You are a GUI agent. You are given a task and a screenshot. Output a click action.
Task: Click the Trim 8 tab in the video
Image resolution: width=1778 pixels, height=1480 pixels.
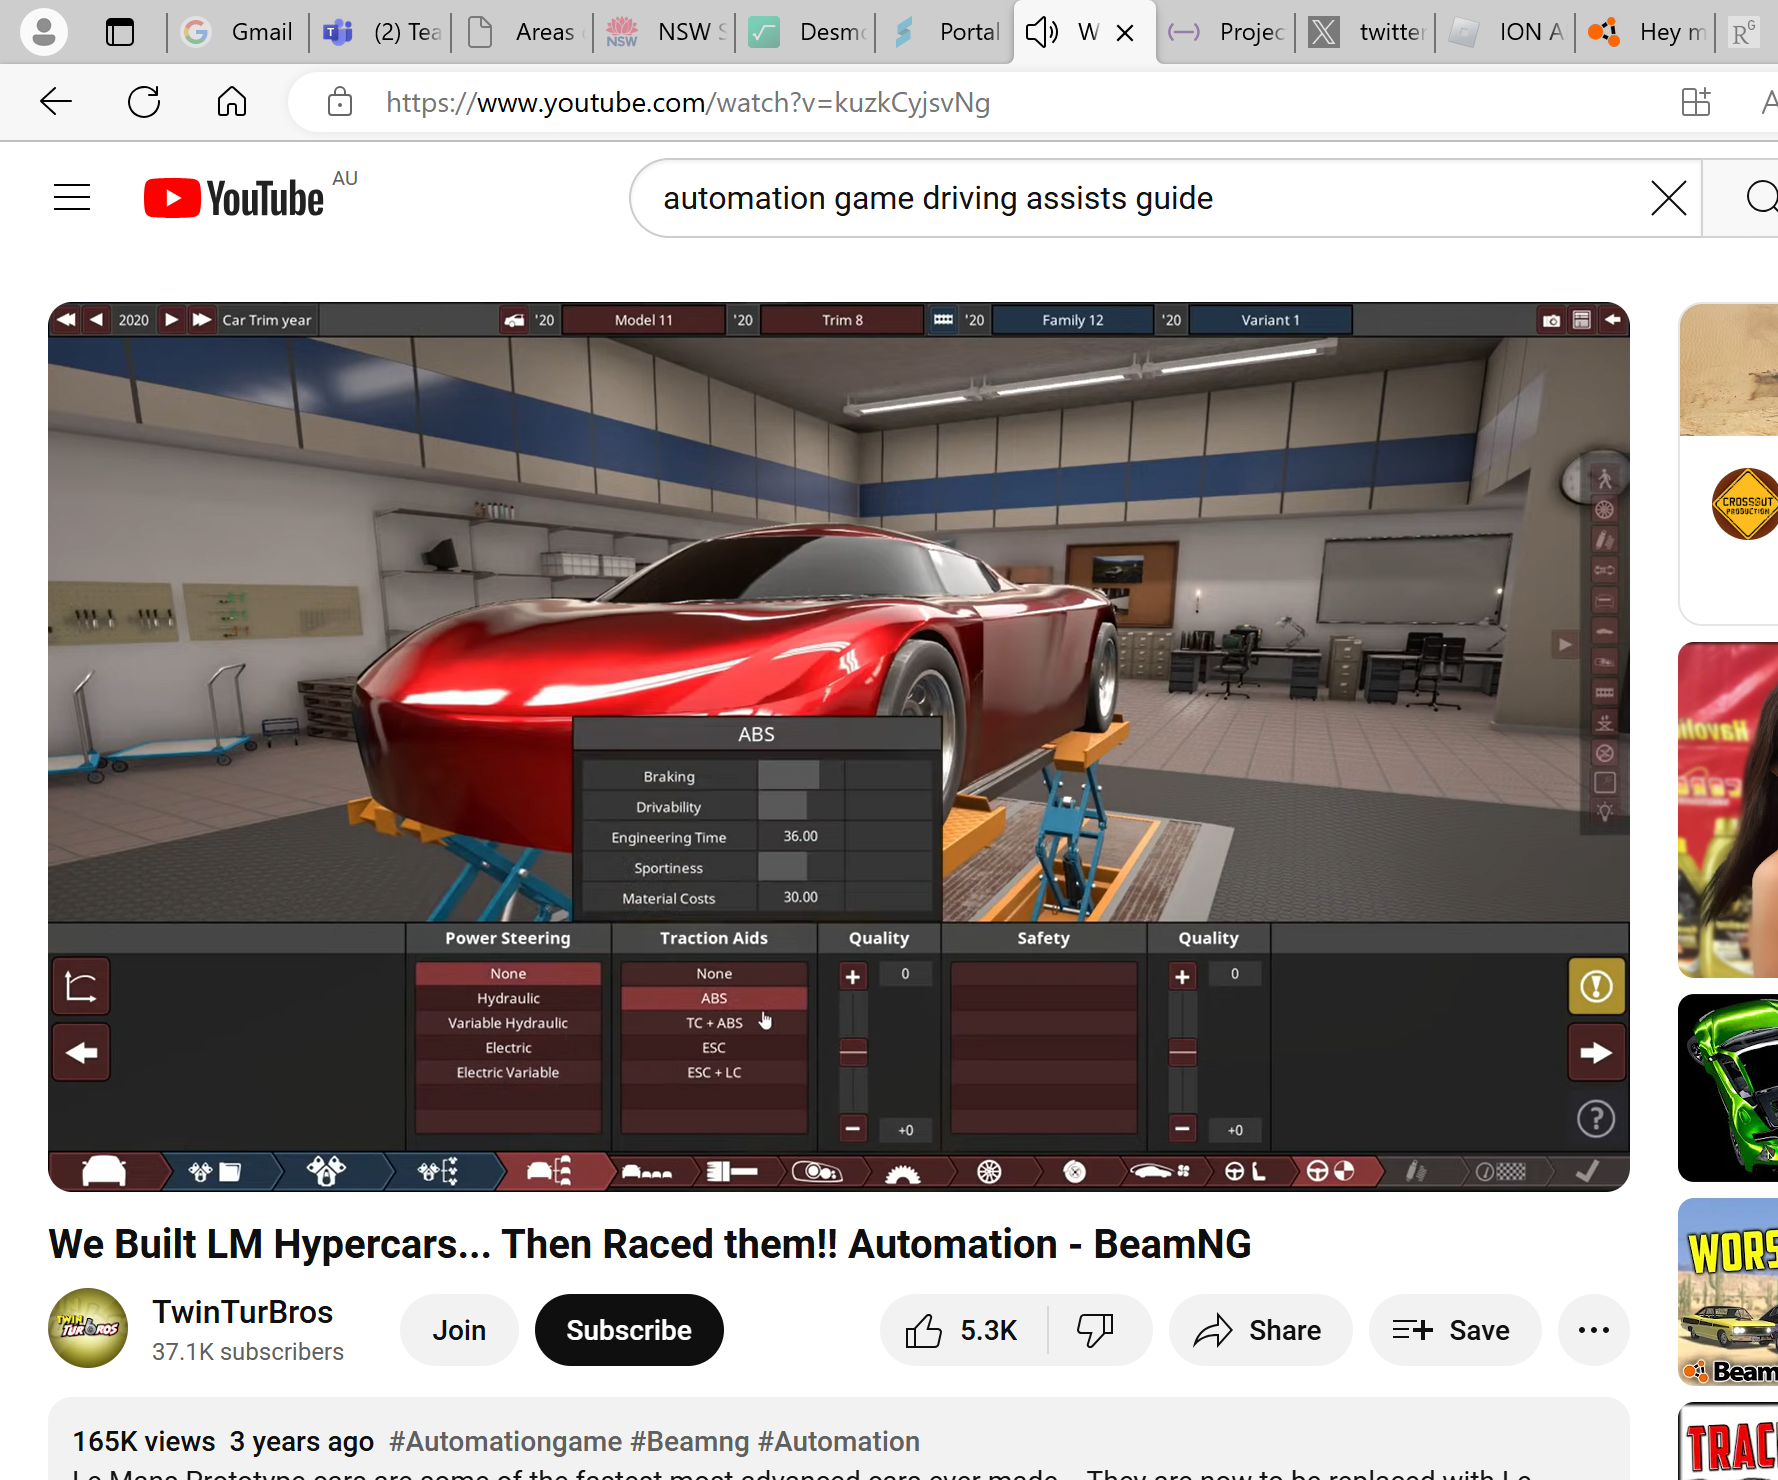(843, 320)
